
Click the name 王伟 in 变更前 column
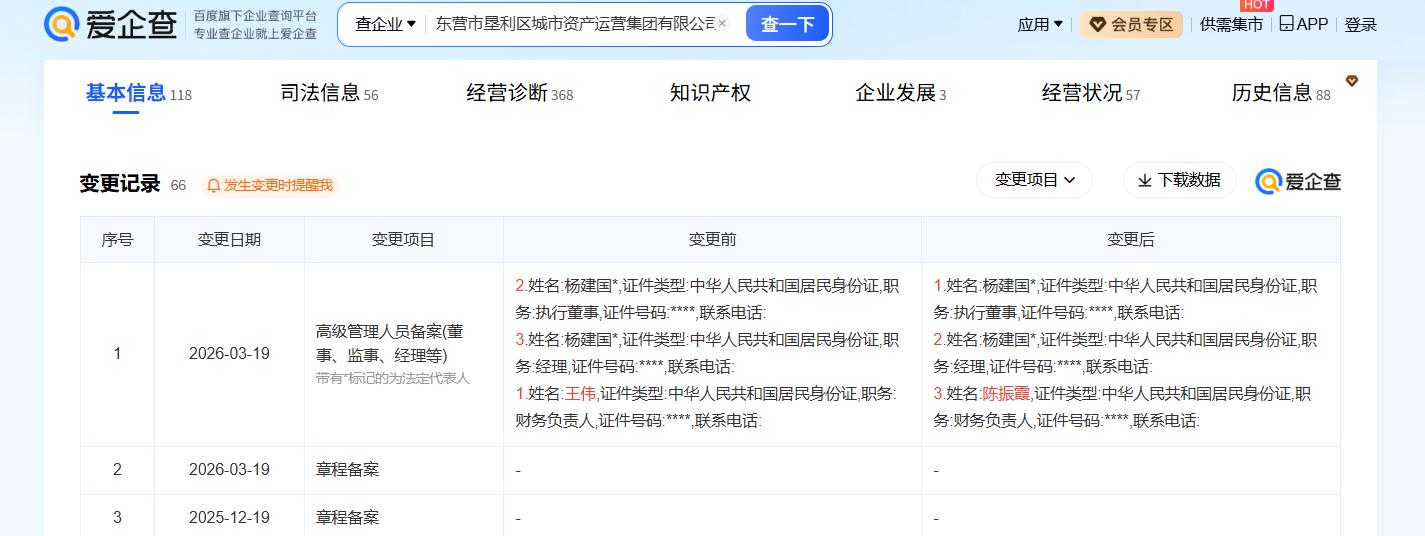(x=580, y=394)
